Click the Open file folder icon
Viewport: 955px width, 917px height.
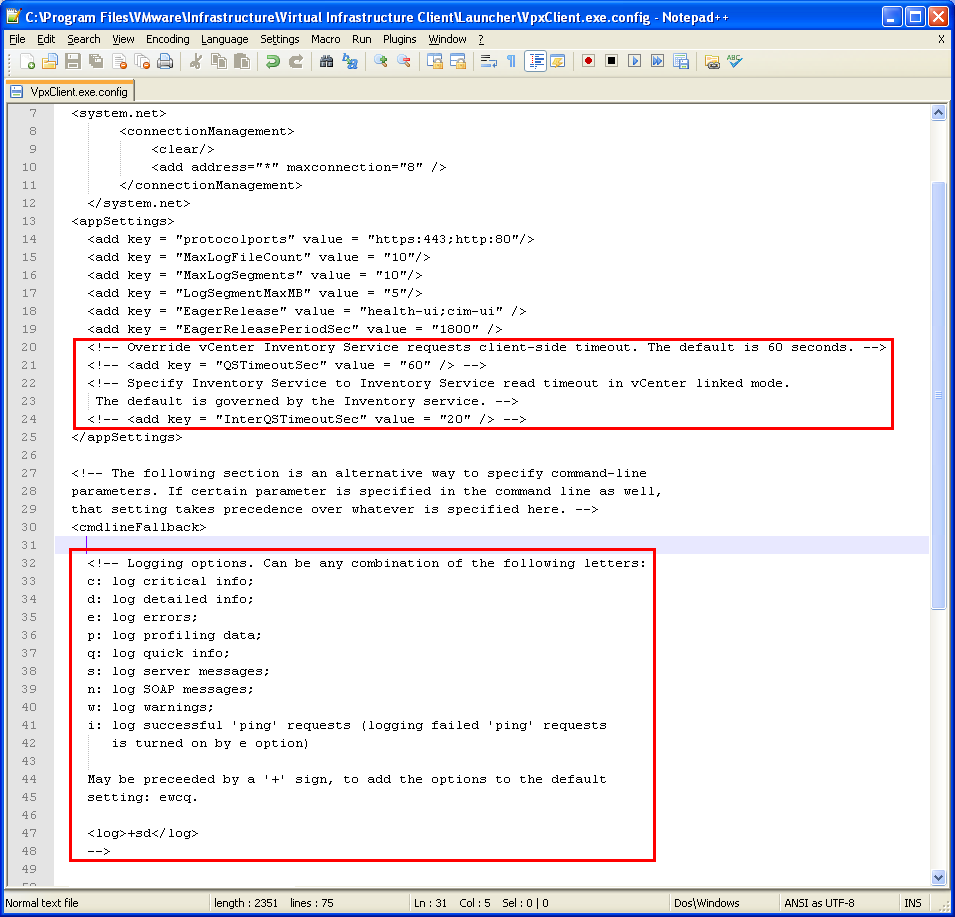click(49, 61)
